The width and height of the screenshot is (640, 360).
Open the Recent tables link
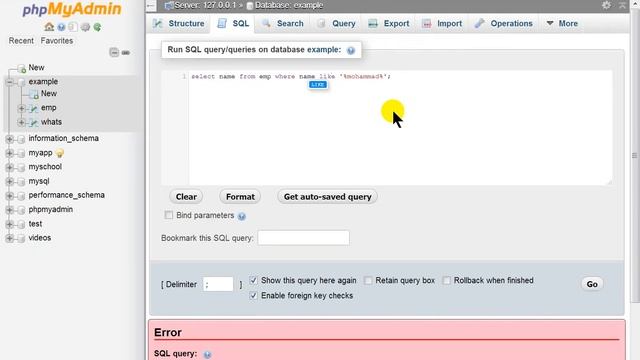(21, 41)
